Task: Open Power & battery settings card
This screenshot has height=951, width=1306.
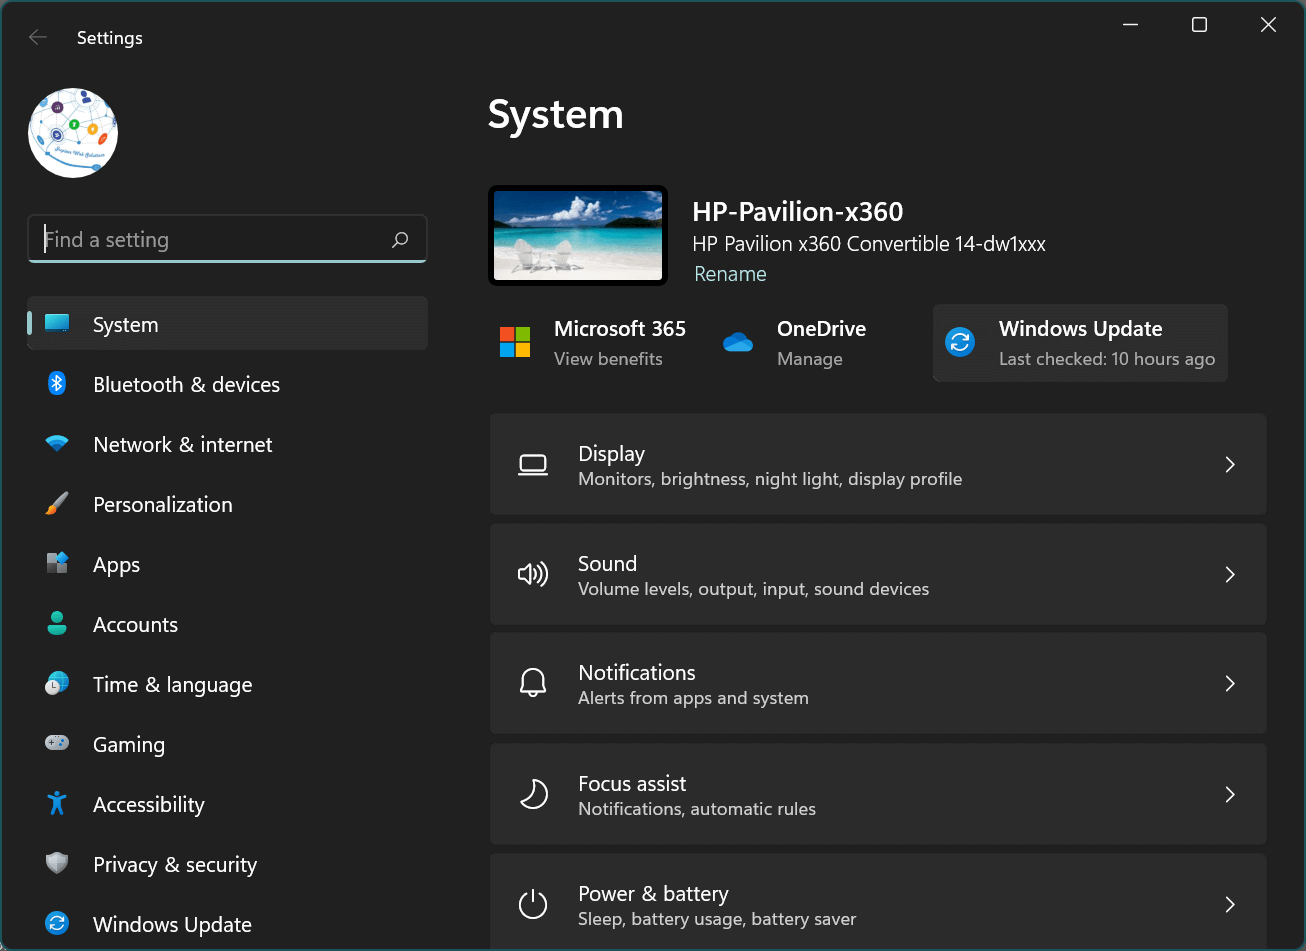Action: (878, 902)
